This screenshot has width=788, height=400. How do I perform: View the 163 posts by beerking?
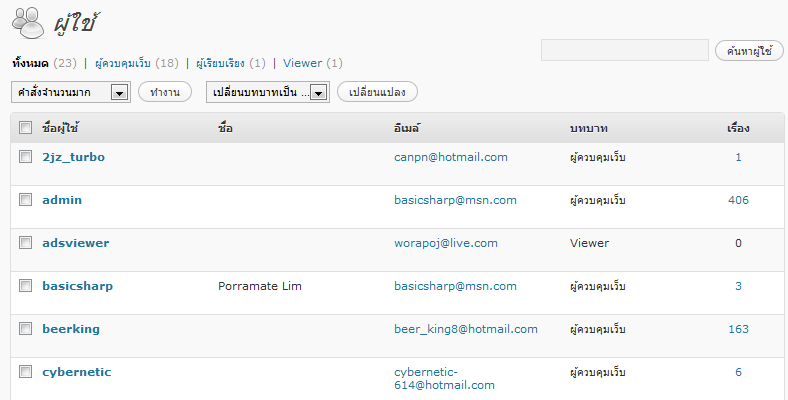(738, 329)
